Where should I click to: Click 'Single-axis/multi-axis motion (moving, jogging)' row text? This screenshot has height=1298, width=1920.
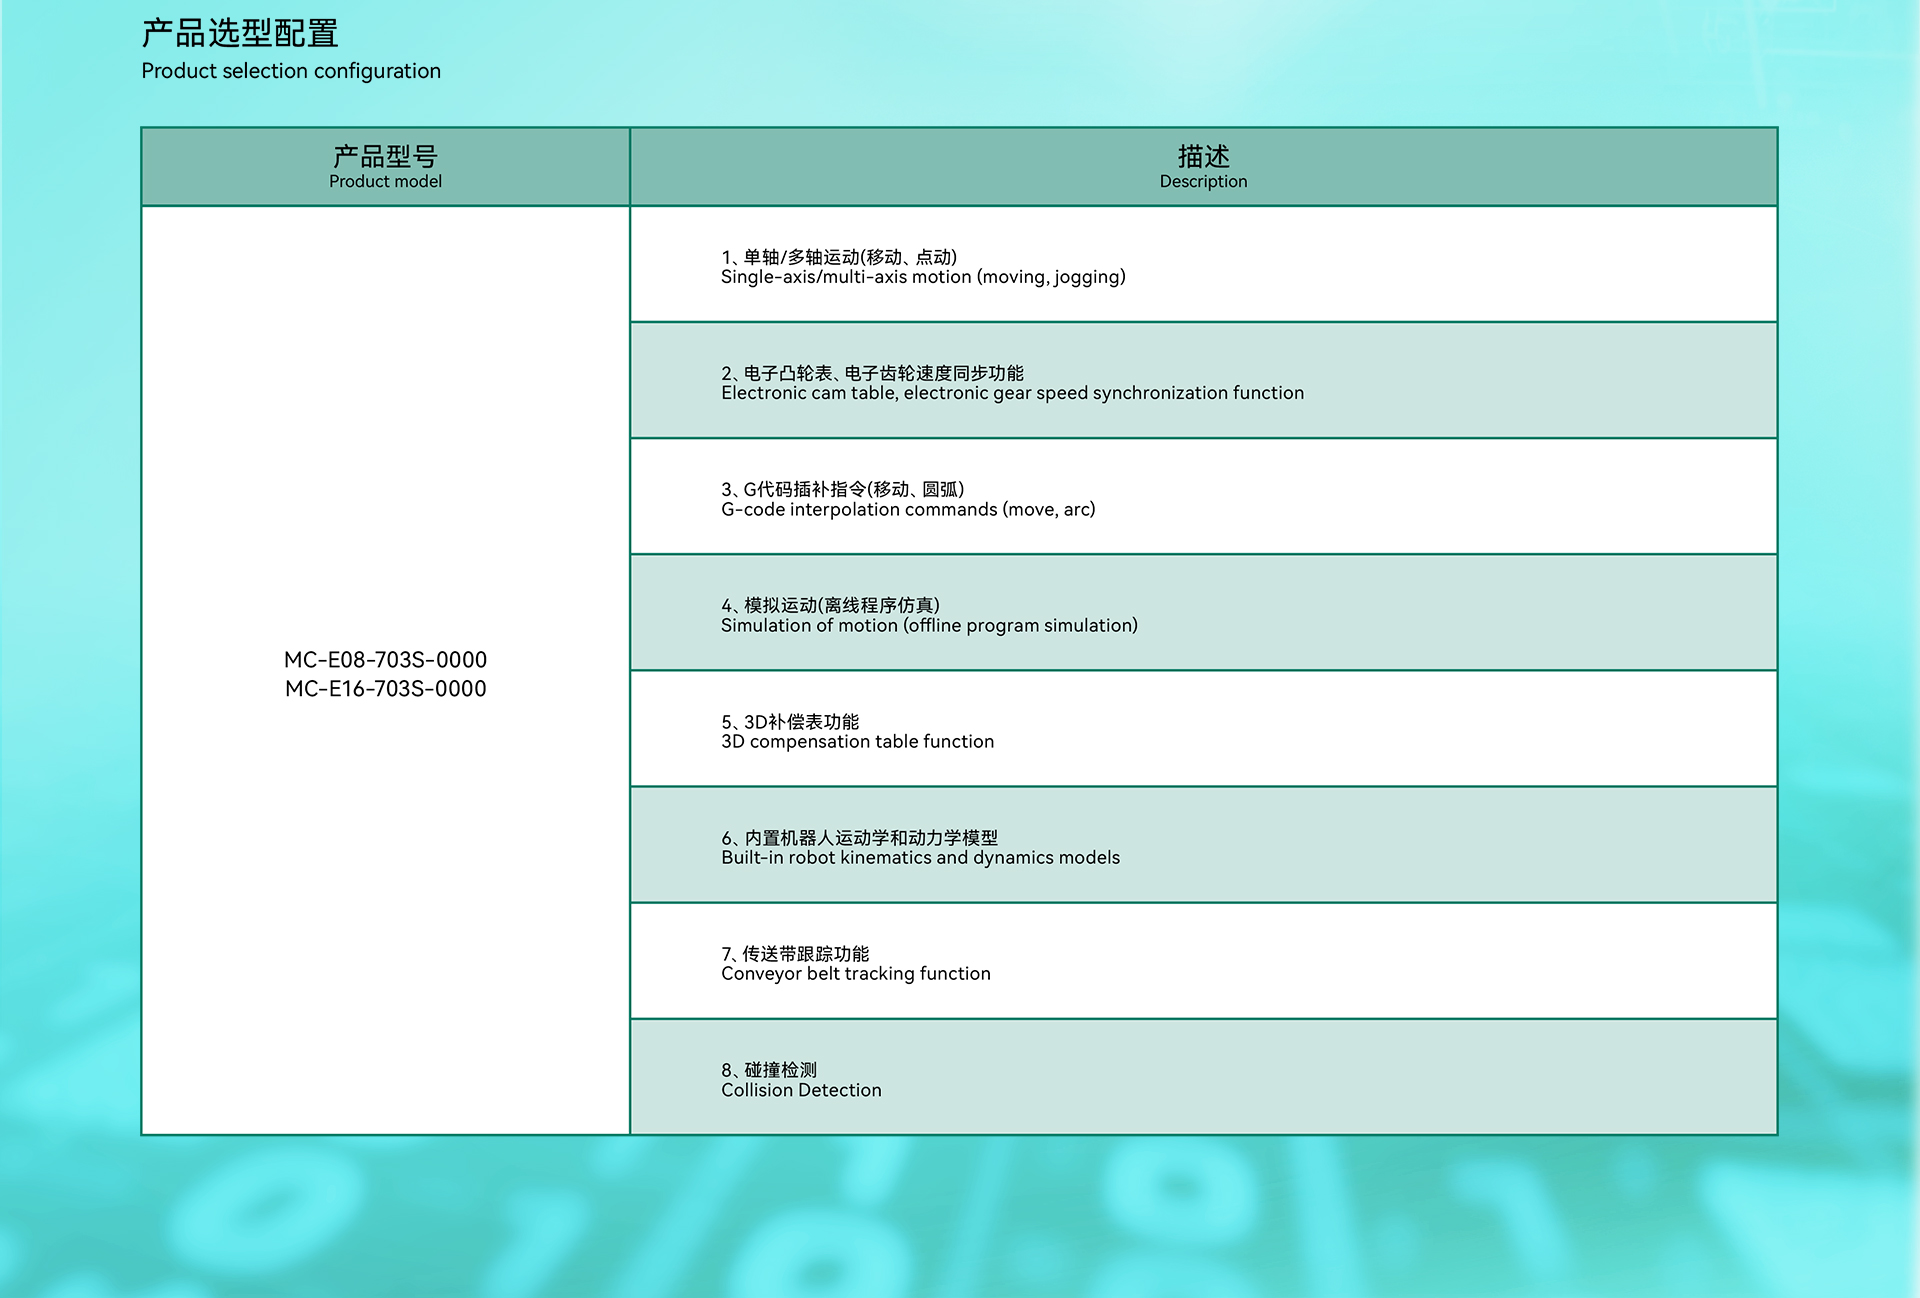click(923, 277)
